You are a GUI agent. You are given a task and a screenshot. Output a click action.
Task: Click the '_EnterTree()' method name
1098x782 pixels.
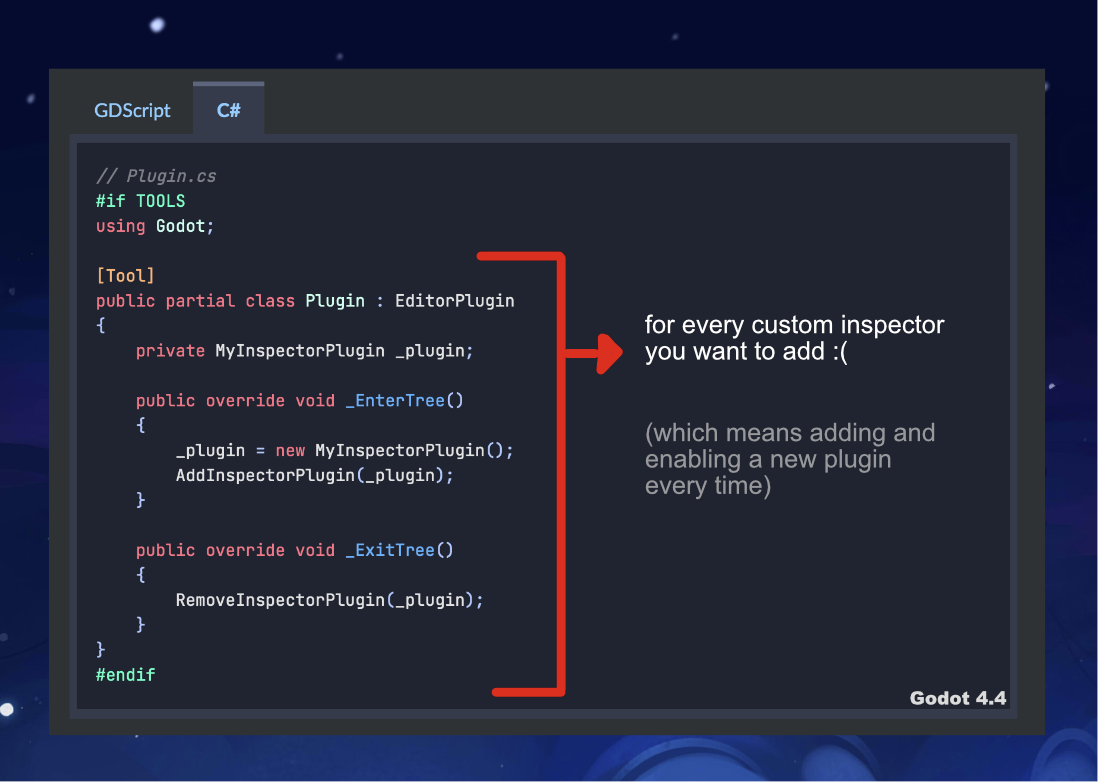click(404, 400)
